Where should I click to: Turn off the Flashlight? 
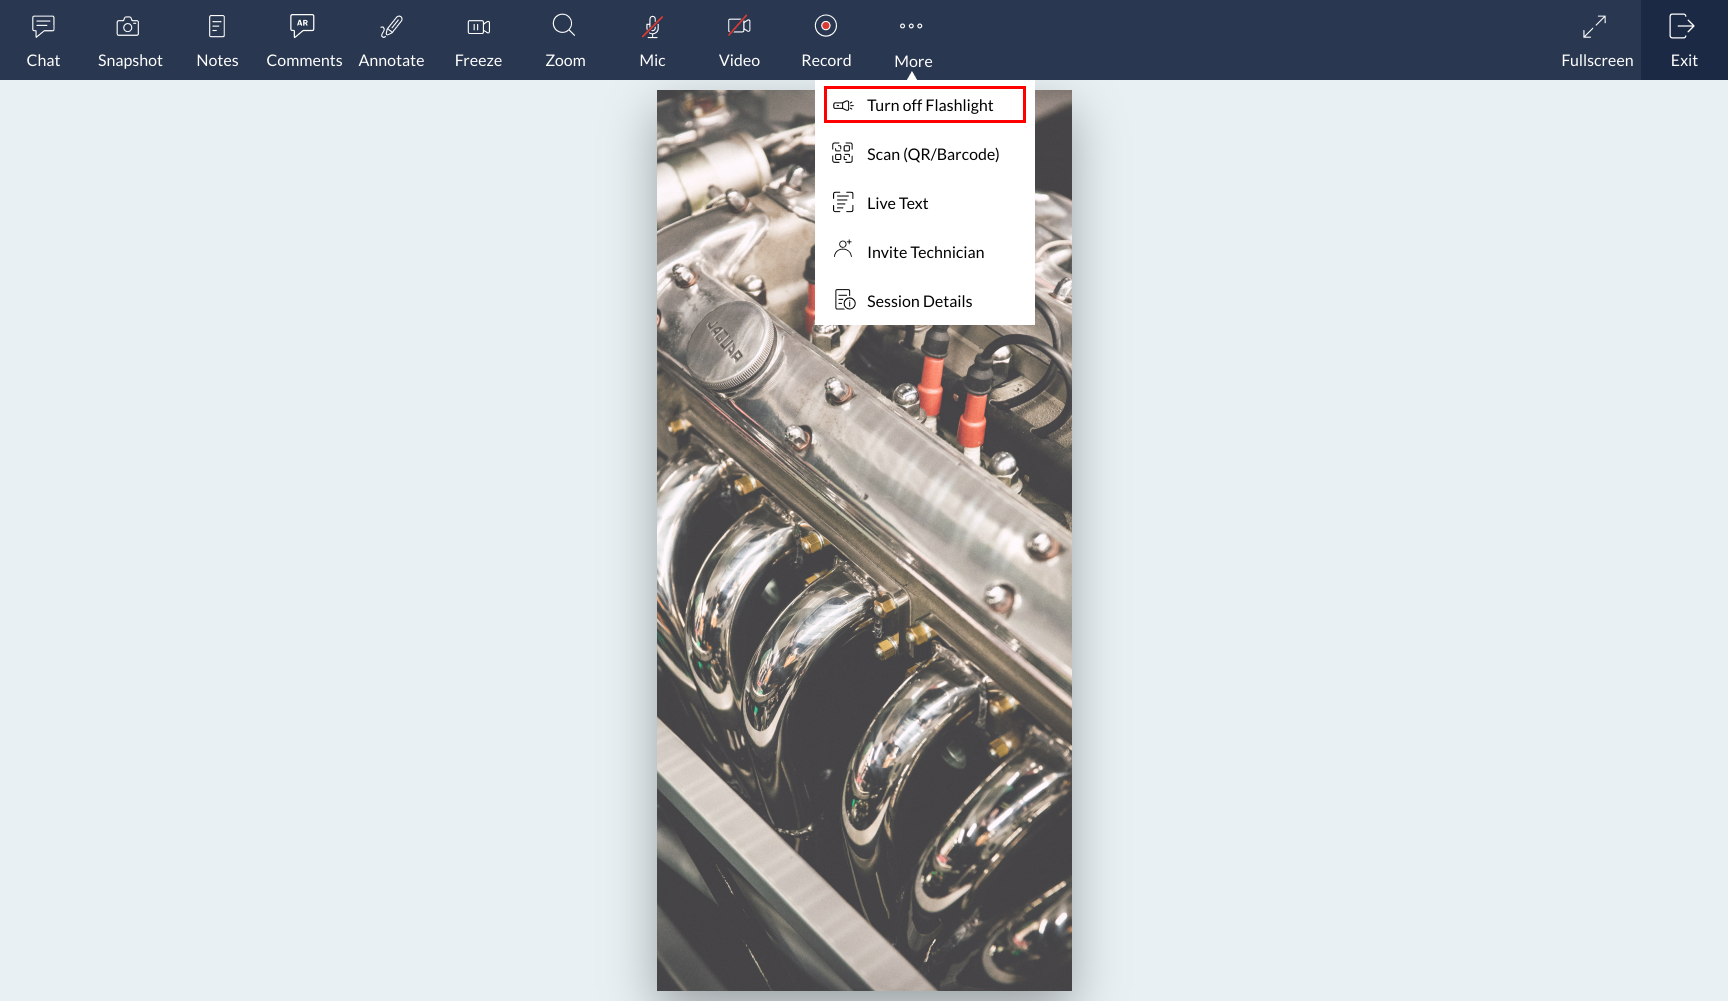click(924, 104)
